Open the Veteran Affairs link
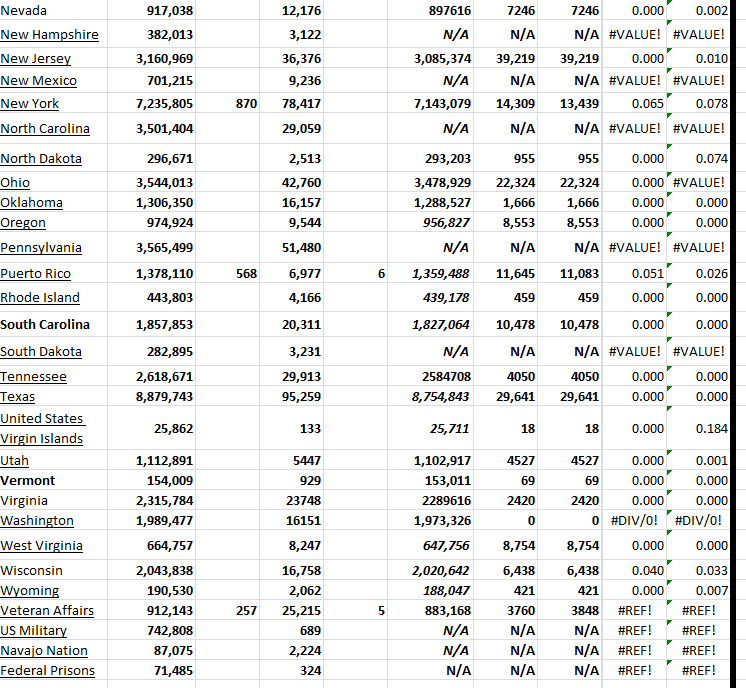Viewport: 746px width, 688px height. (47, 610)
